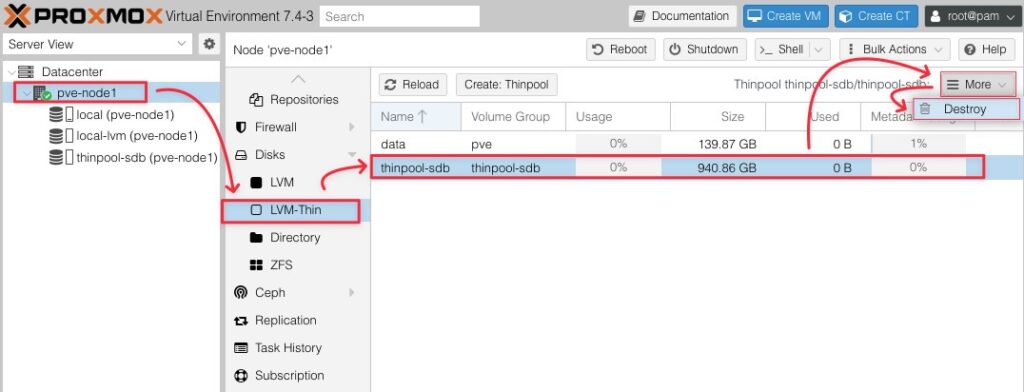Click the Disks drive icon
This screenshot has height=392, width=1024.
tap(241, 155)
